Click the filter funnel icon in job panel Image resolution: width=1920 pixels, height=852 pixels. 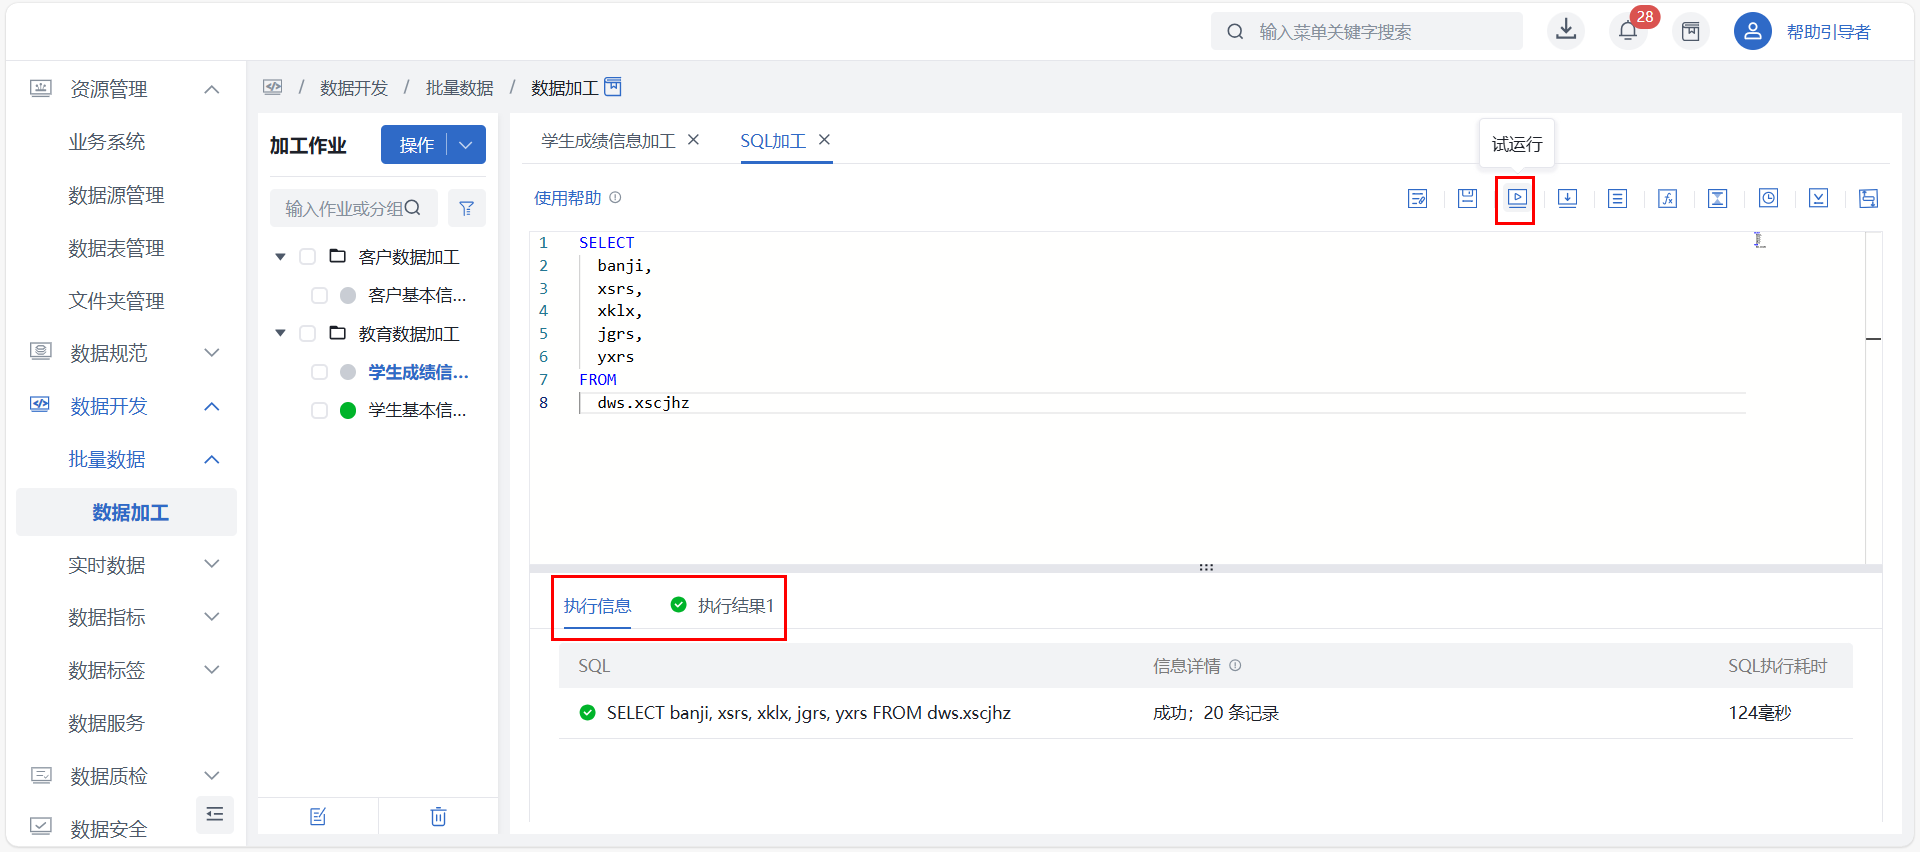pyautogui.click(x=466, y=208)
